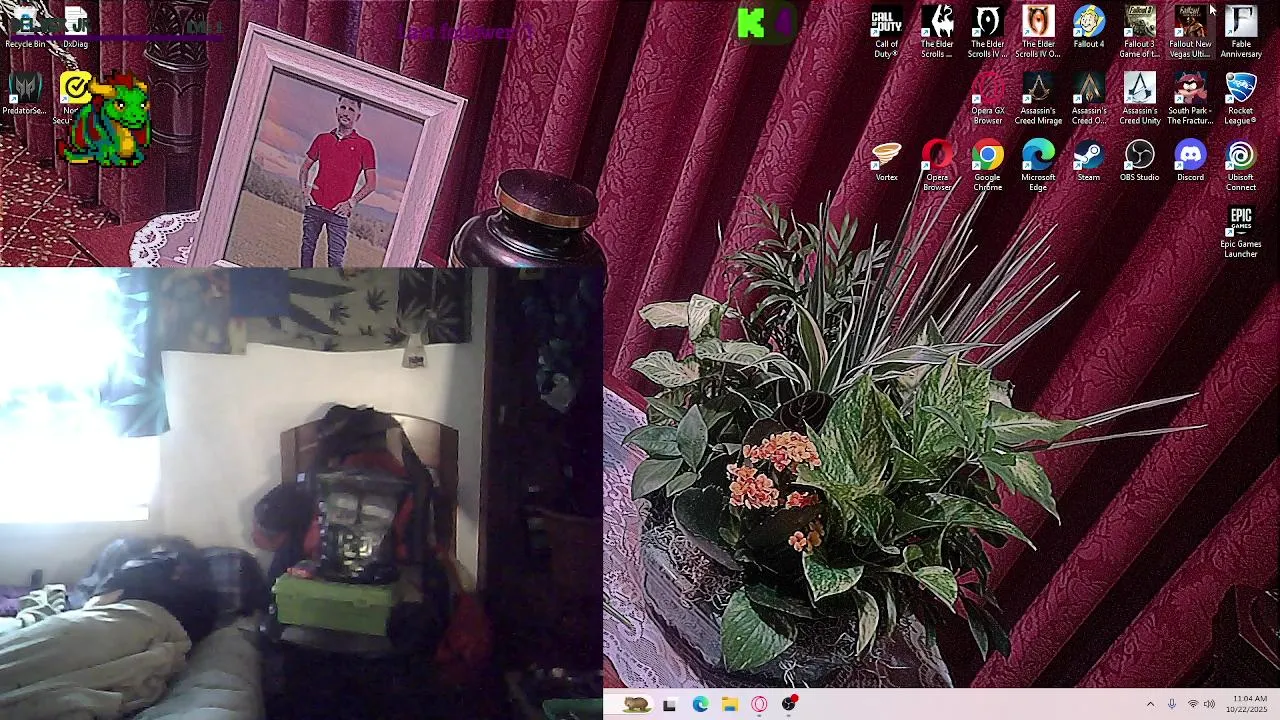Click the microphone tray icon

[1172, 705]
